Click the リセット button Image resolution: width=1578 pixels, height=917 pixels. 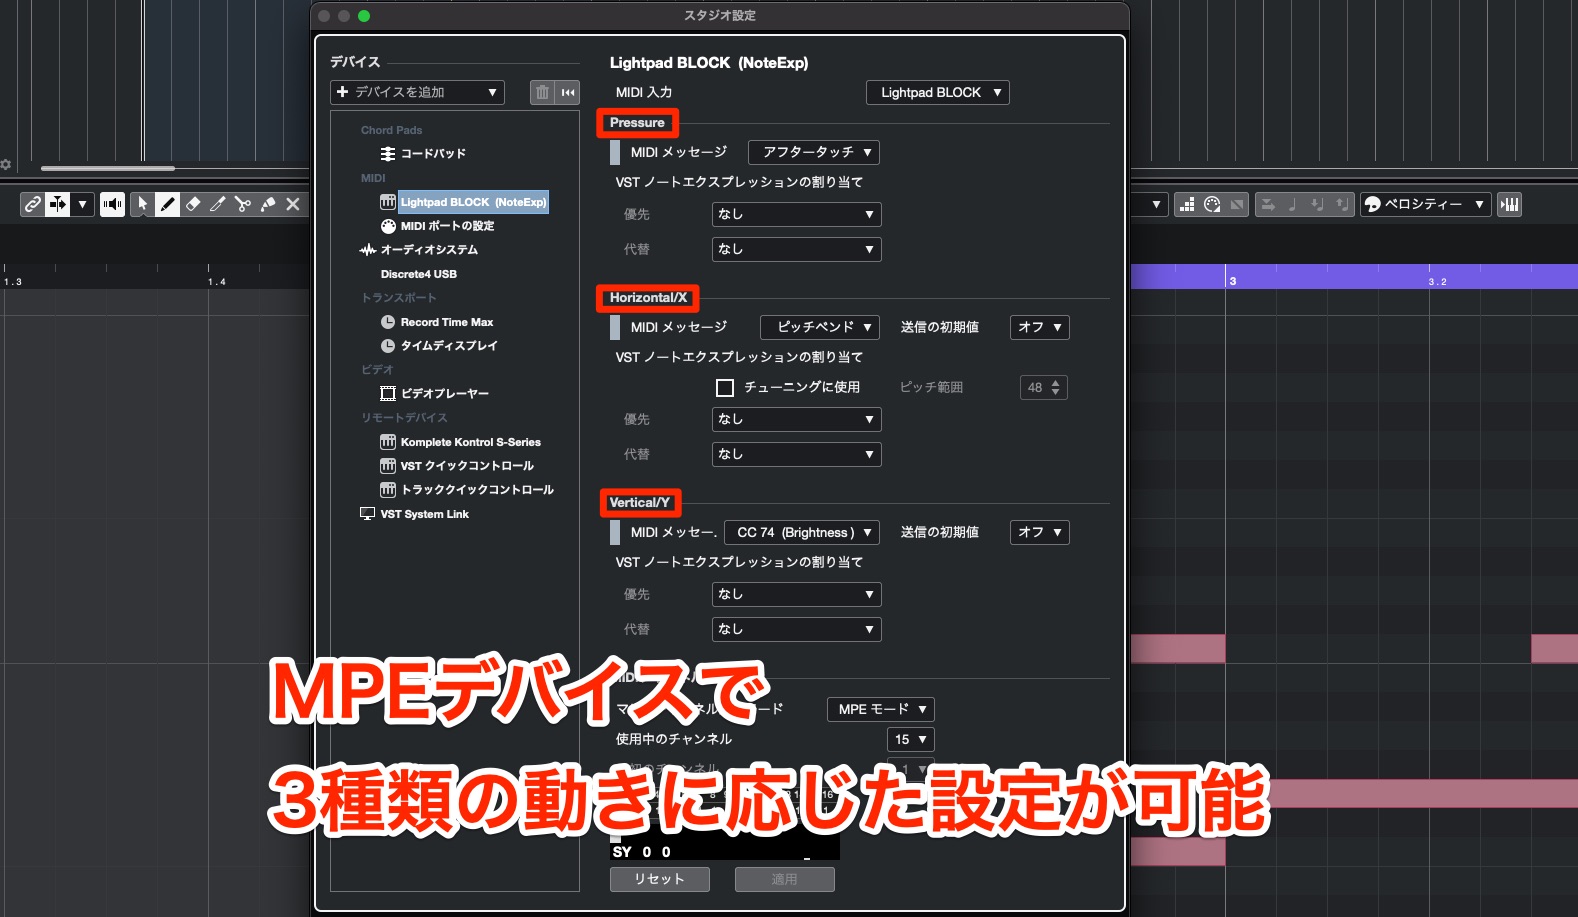point(660,879)
